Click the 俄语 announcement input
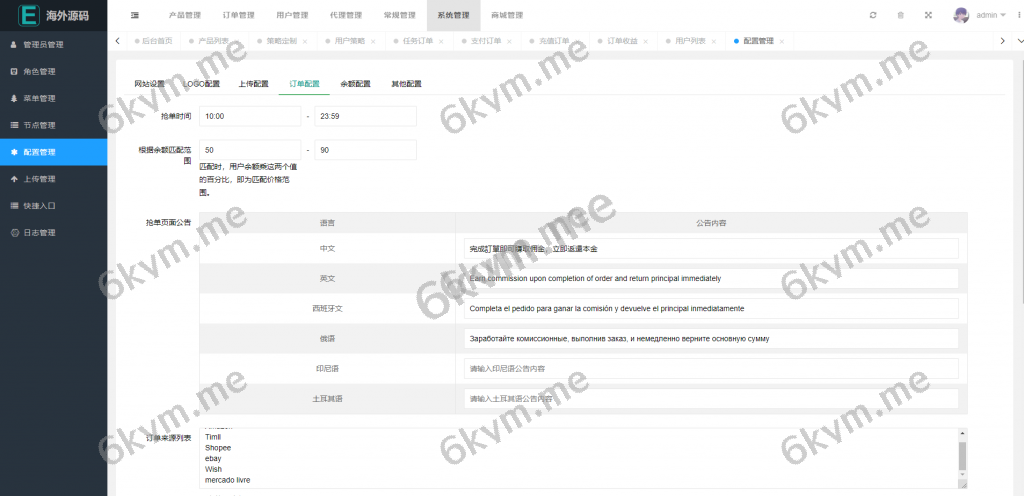The image size is (1024, 496). click(711, 339)
